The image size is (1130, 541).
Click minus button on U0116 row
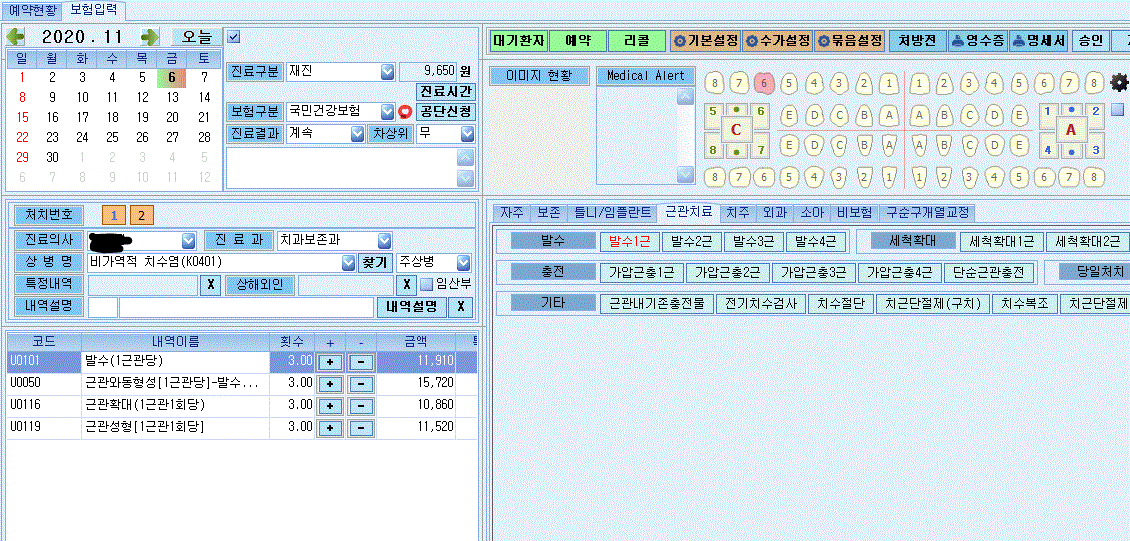(361, 406)
